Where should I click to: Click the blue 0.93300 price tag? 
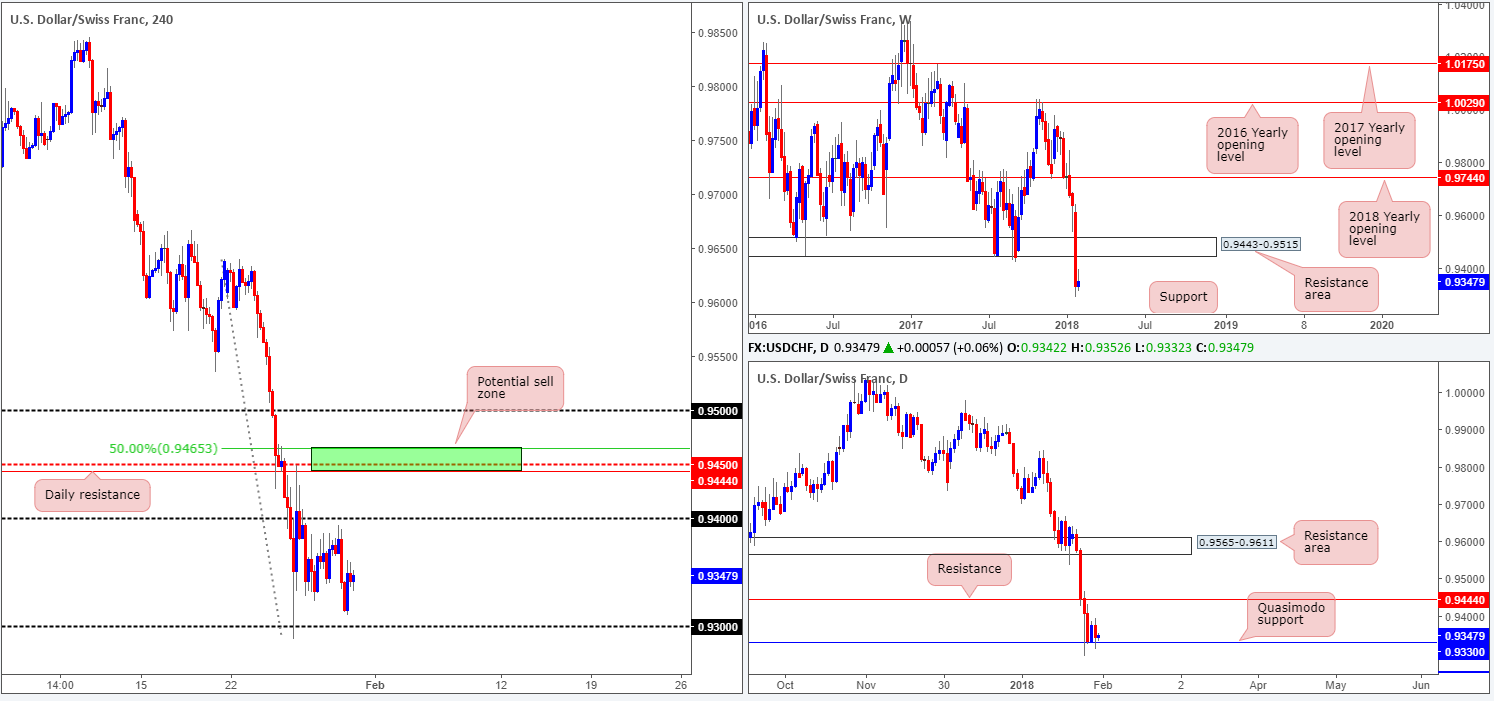(x=1463, y=652)
